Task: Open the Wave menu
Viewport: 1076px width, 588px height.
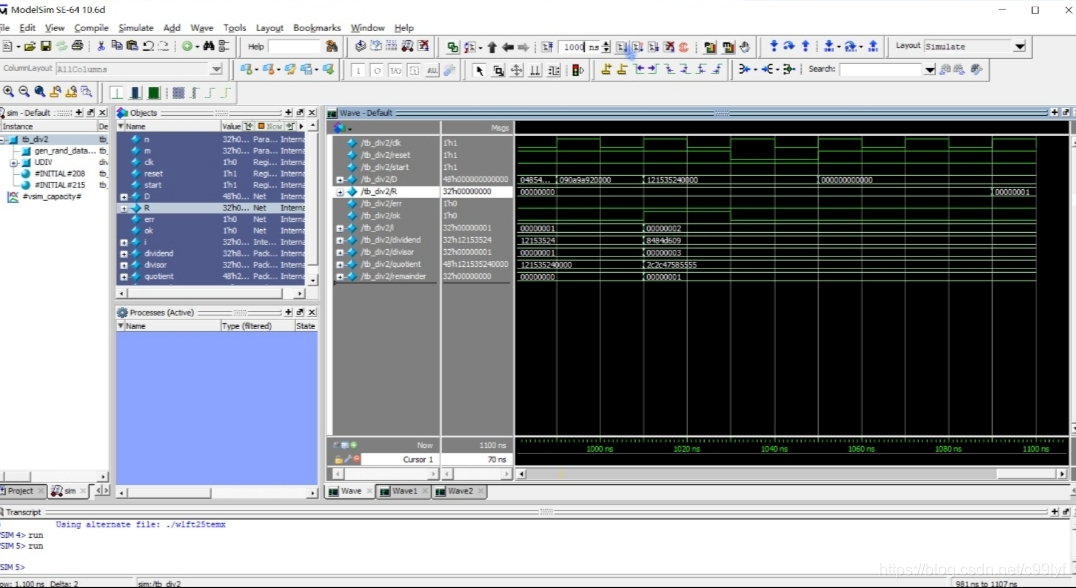Action: click(x=202, y=27)
